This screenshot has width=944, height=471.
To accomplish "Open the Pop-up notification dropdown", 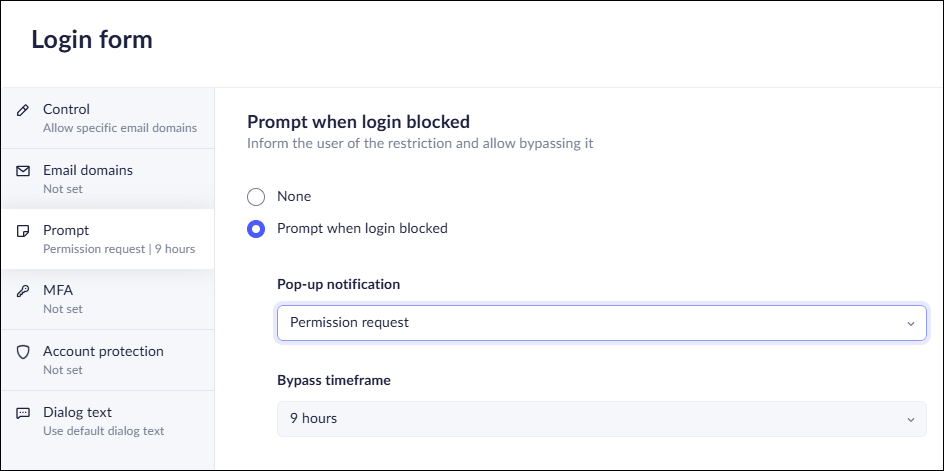I will [600, 323].
